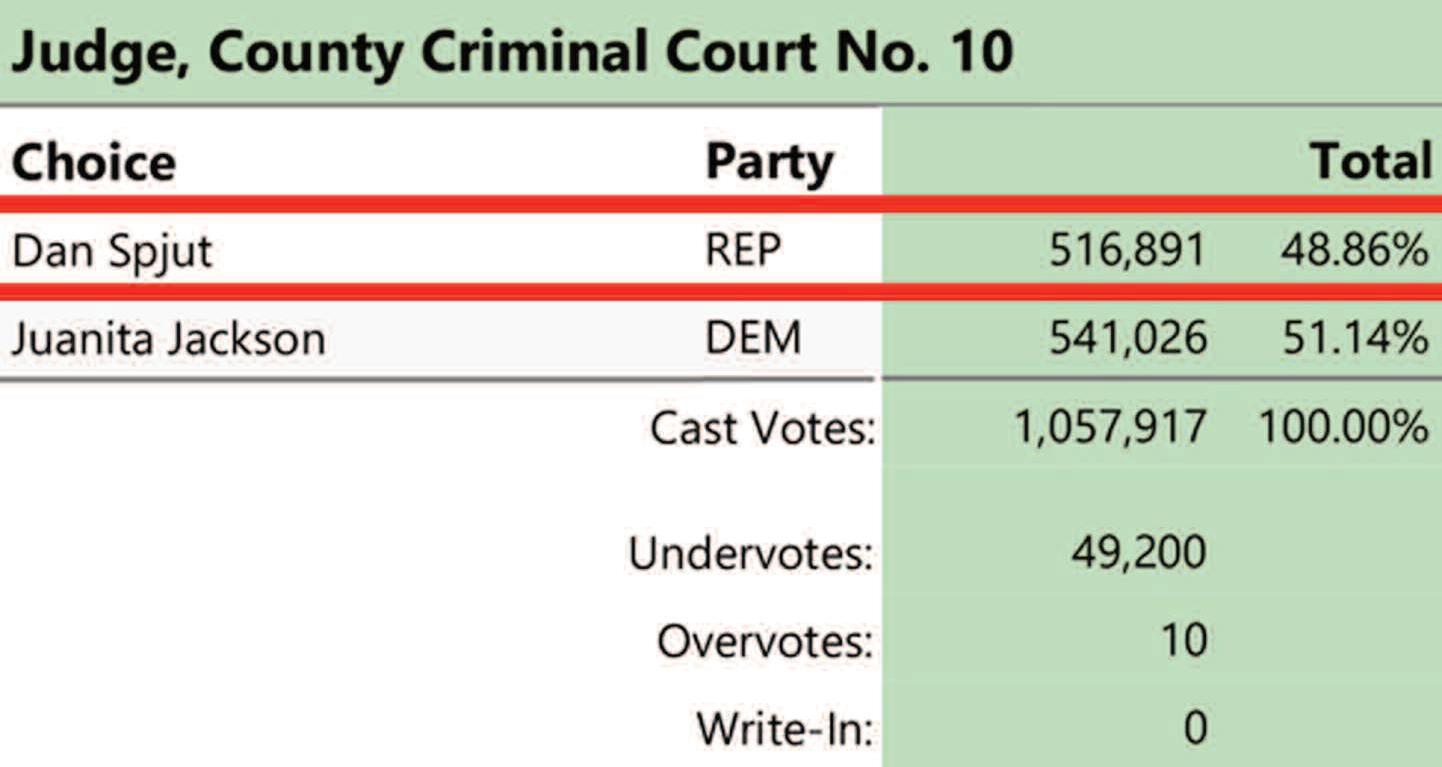Image resolution: width=1442 pixels, height=767 pixels.
Task: Click the Juanita Jackson candidate name
Action: coord(168,339)
